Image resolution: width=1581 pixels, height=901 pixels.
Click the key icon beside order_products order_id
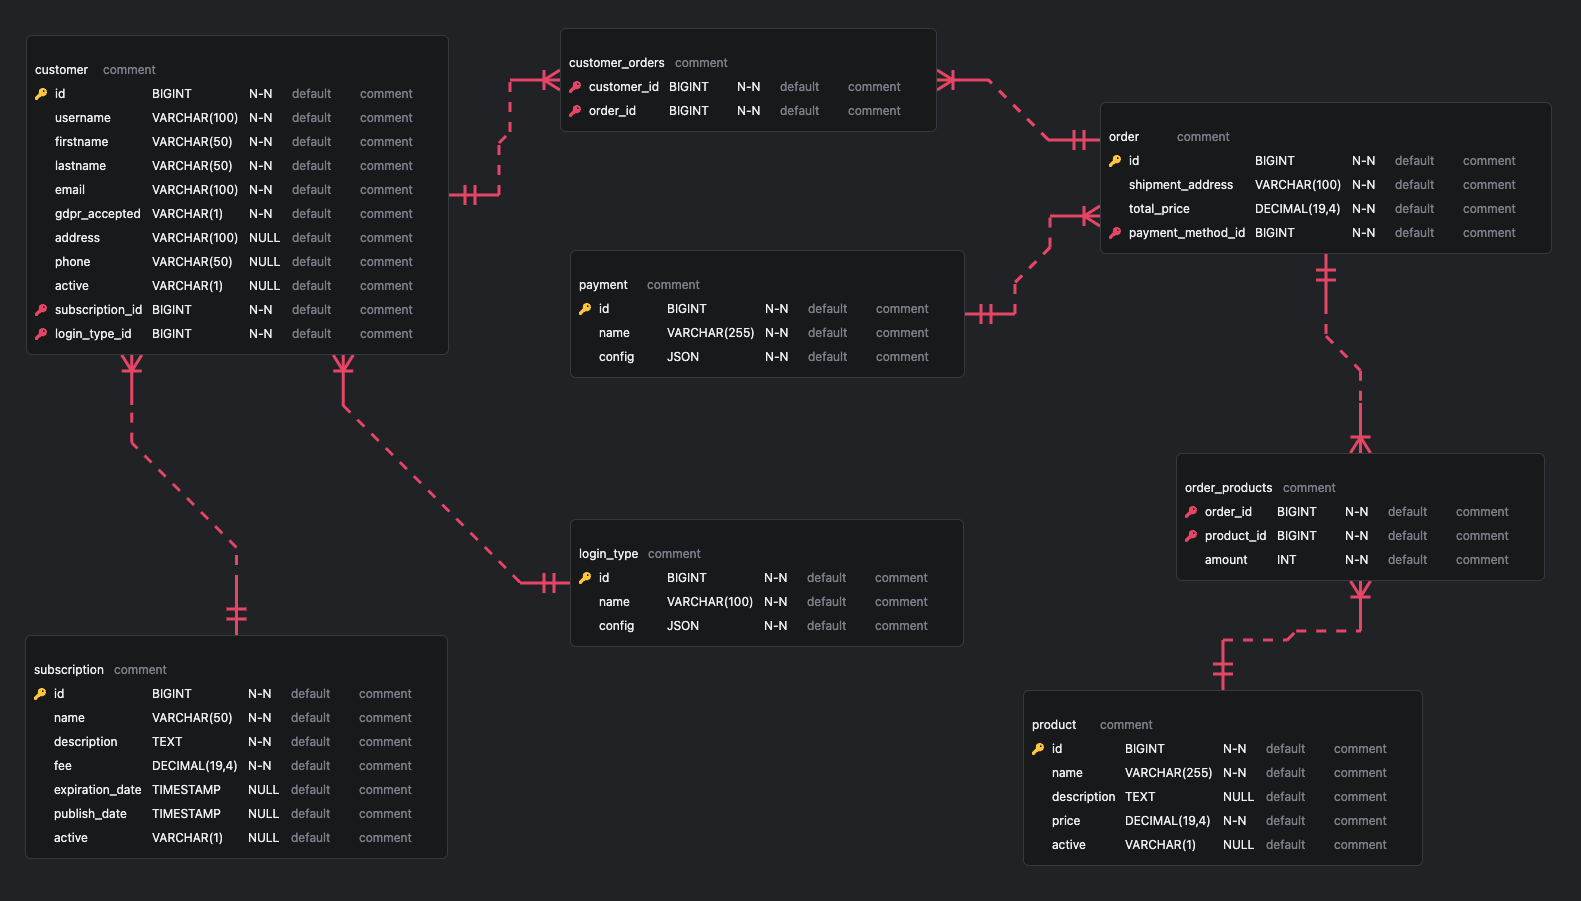[1191, 512]
